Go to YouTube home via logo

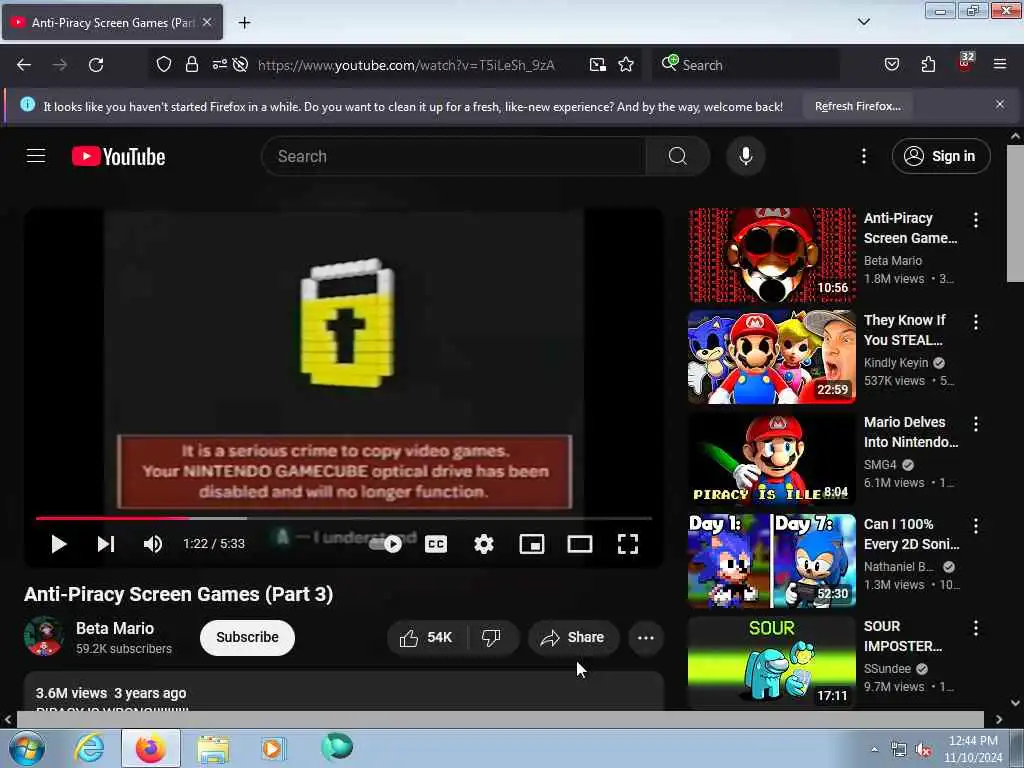pos(118,157)
